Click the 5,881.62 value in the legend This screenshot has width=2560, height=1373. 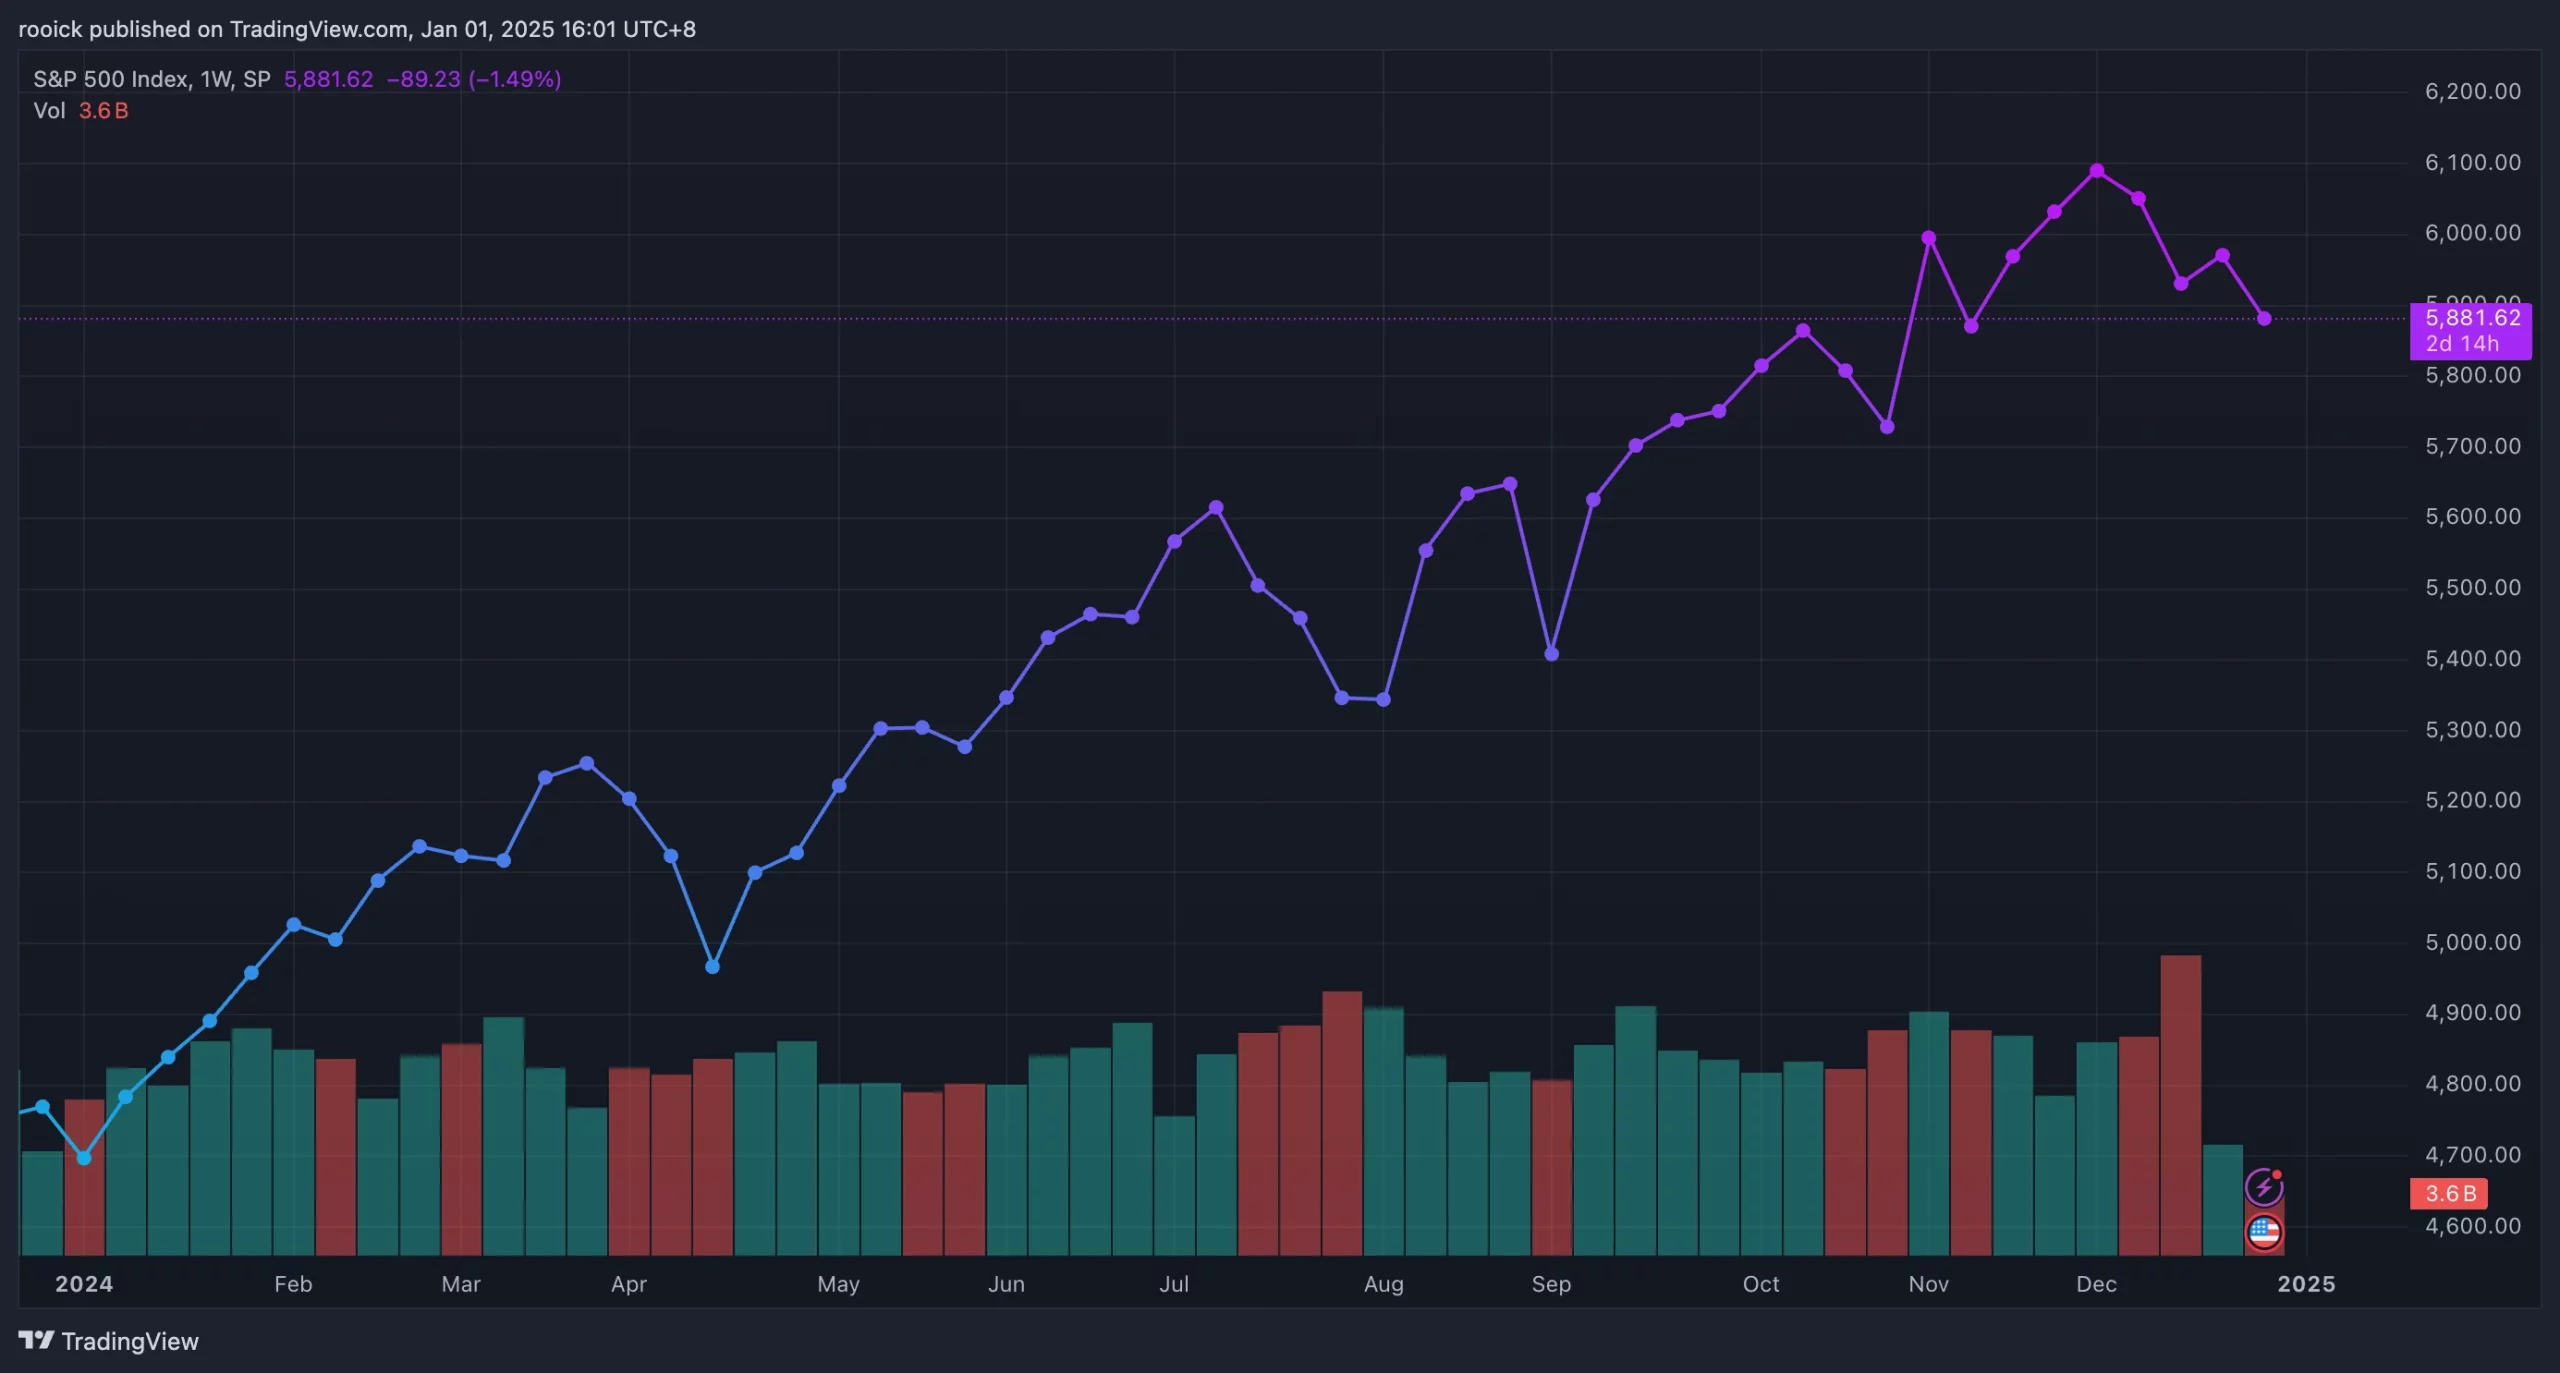329,79
